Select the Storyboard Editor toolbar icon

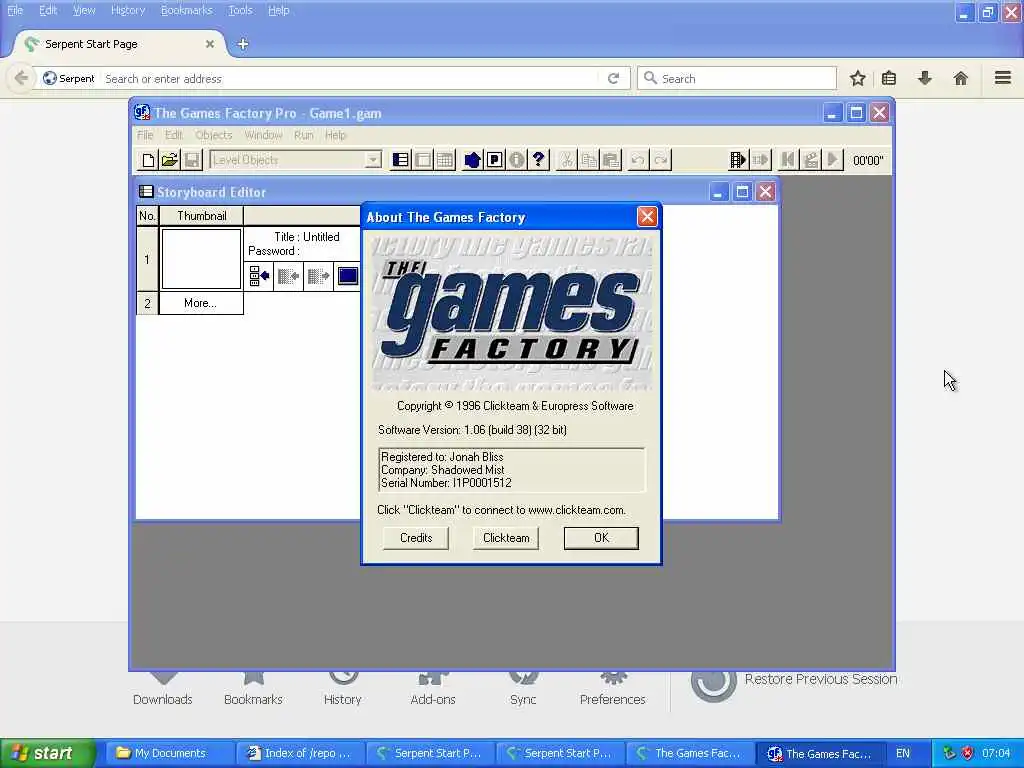tap(401, 160)
